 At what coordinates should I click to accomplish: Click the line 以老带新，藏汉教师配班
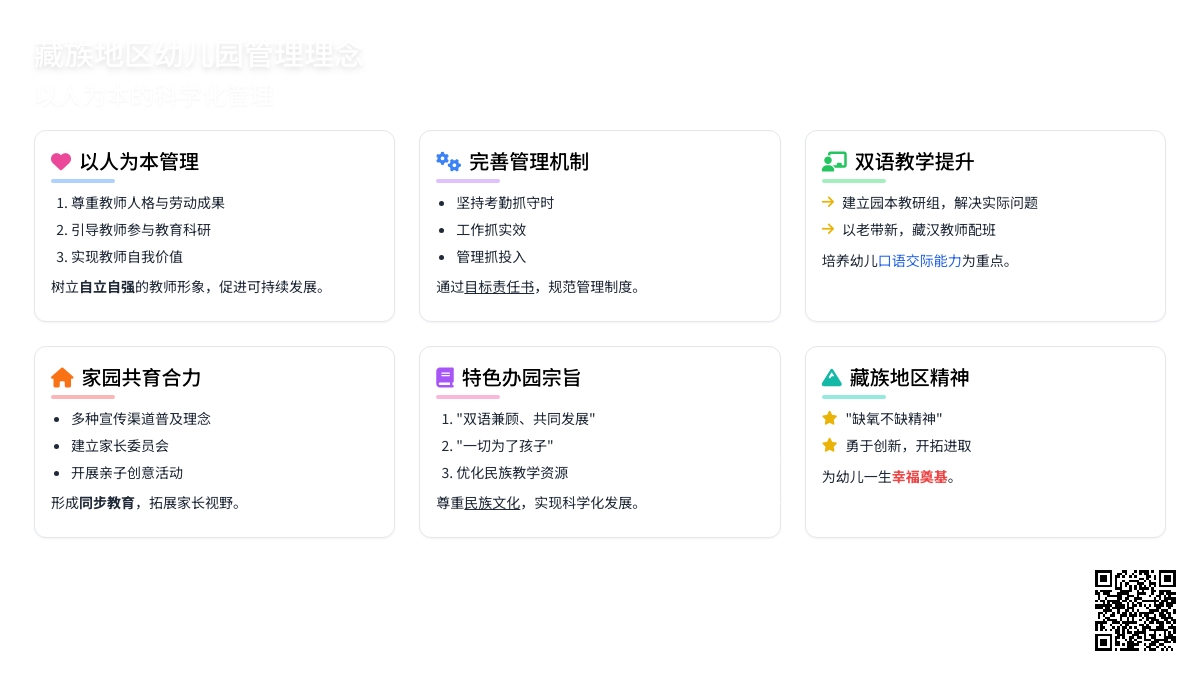(x=919, y=230)
